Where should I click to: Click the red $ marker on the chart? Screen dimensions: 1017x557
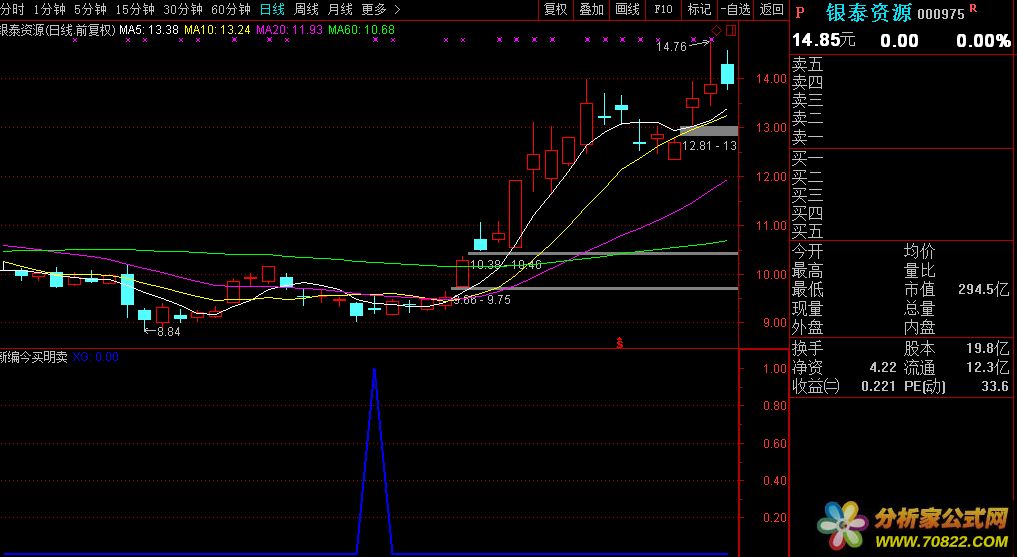point(620,343)
